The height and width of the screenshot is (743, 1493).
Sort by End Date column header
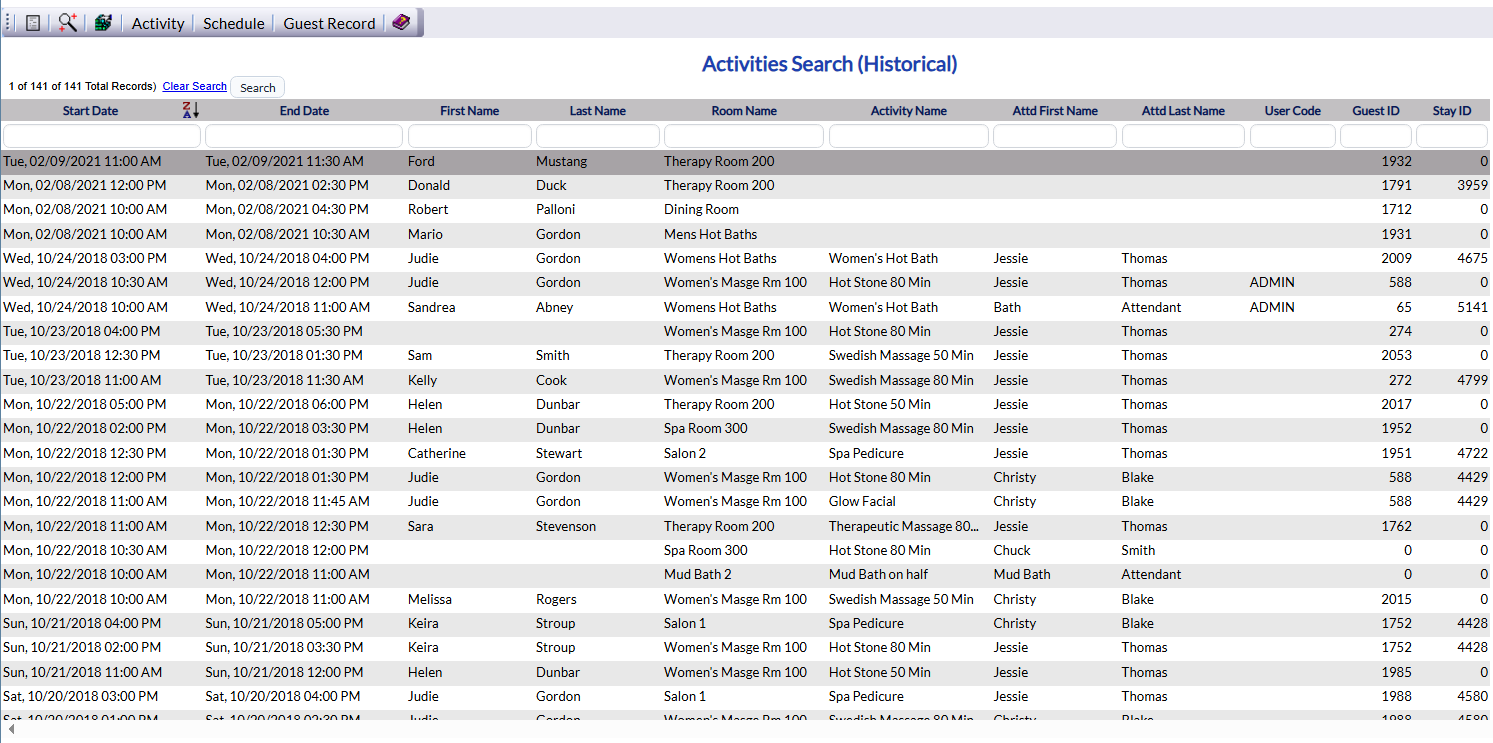(x=304, y=111)
